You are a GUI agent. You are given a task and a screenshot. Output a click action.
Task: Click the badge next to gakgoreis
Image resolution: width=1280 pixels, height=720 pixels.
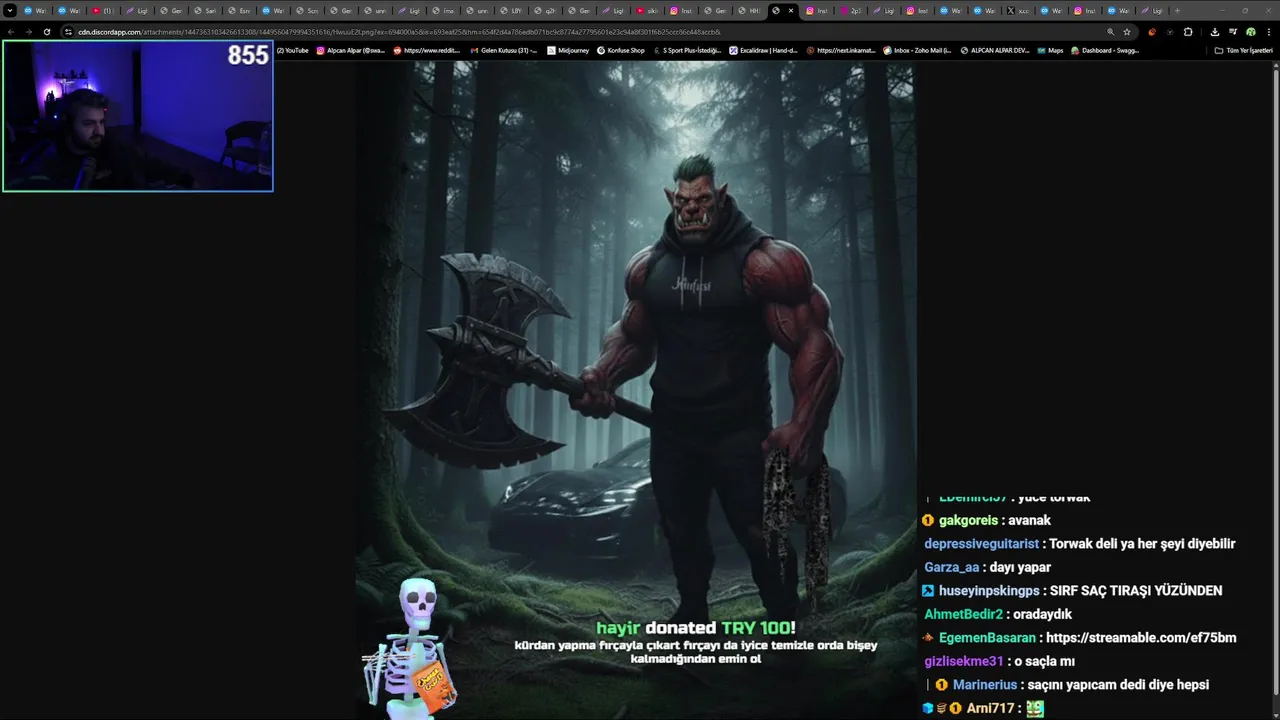point(928,520)
